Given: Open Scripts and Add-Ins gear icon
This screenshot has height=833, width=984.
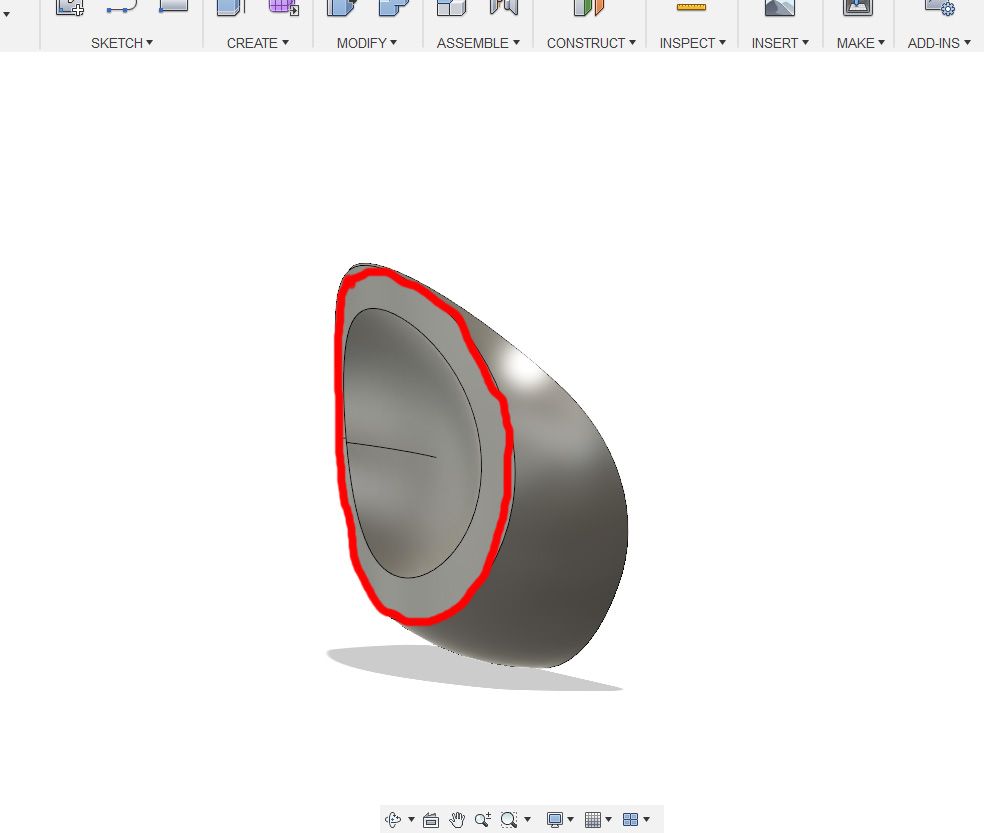Looking at the screenshot, I should 940,7.
